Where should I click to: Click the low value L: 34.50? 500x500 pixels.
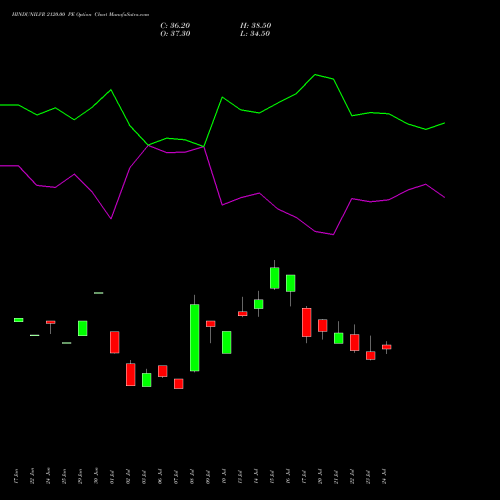click(x=255, y=34)
